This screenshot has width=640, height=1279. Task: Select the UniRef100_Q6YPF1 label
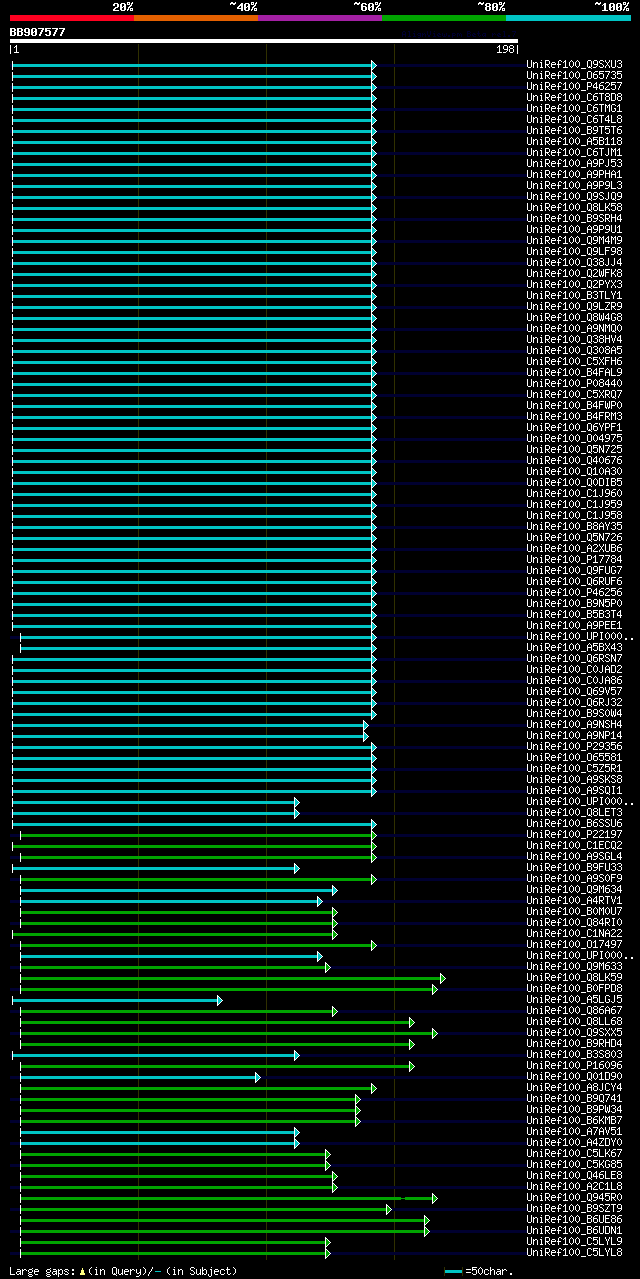click(574, 427)
